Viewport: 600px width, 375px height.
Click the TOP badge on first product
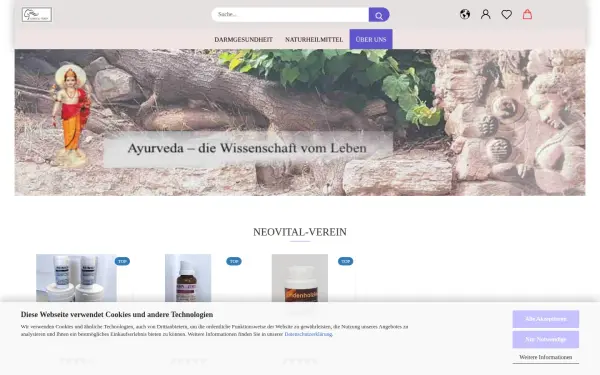[122, 261]
